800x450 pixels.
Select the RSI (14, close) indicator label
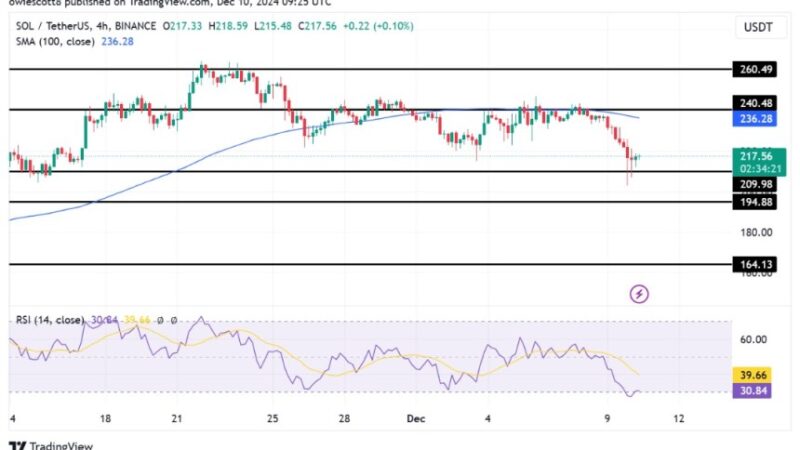coord(50,320)
